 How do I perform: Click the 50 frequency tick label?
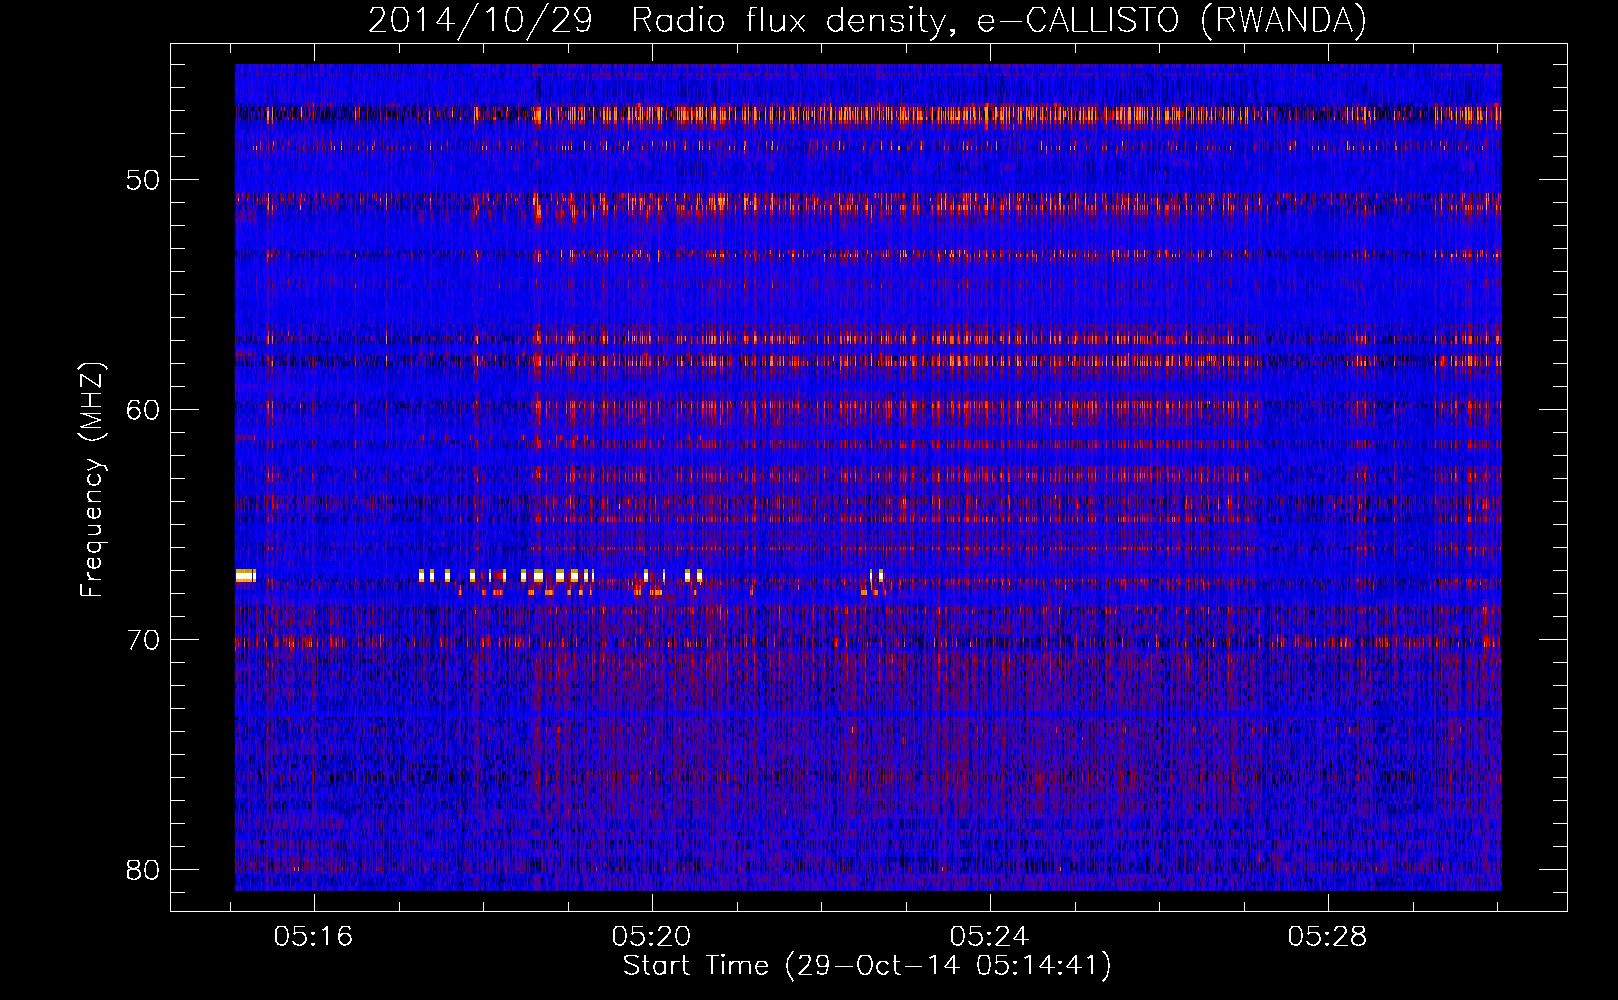click(x=143, y=180)
